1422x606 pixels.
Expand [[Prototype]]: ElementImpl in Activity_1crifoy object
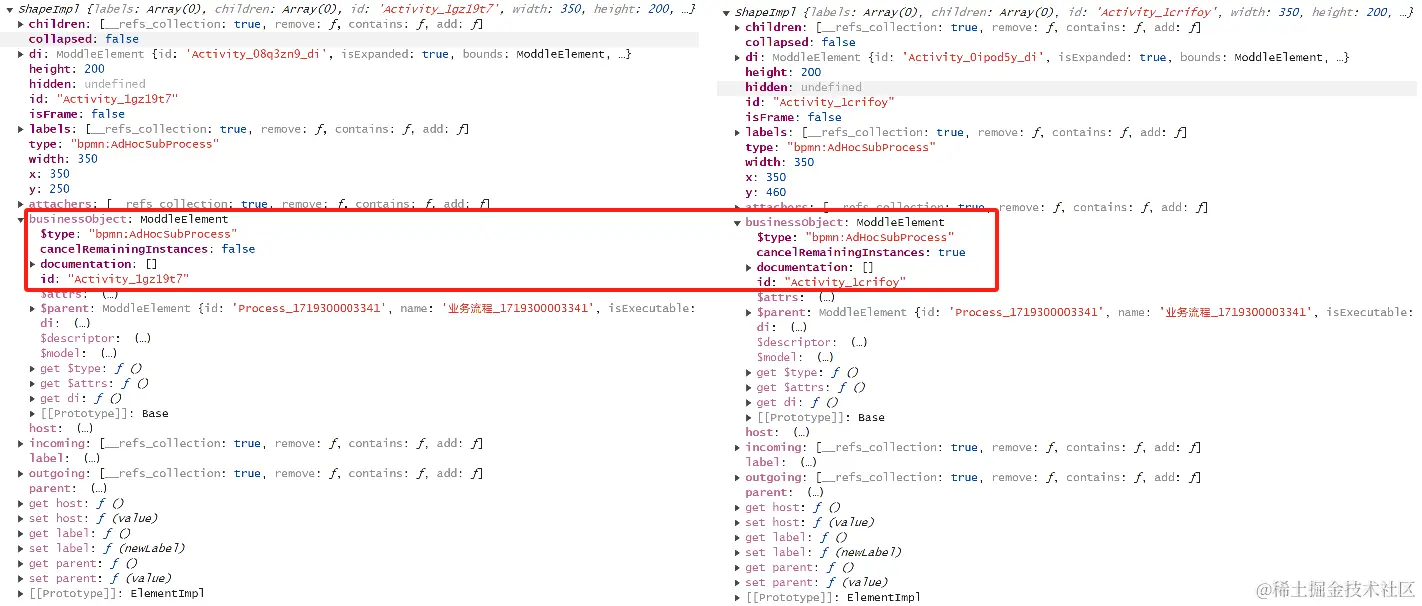pos(738,598)
